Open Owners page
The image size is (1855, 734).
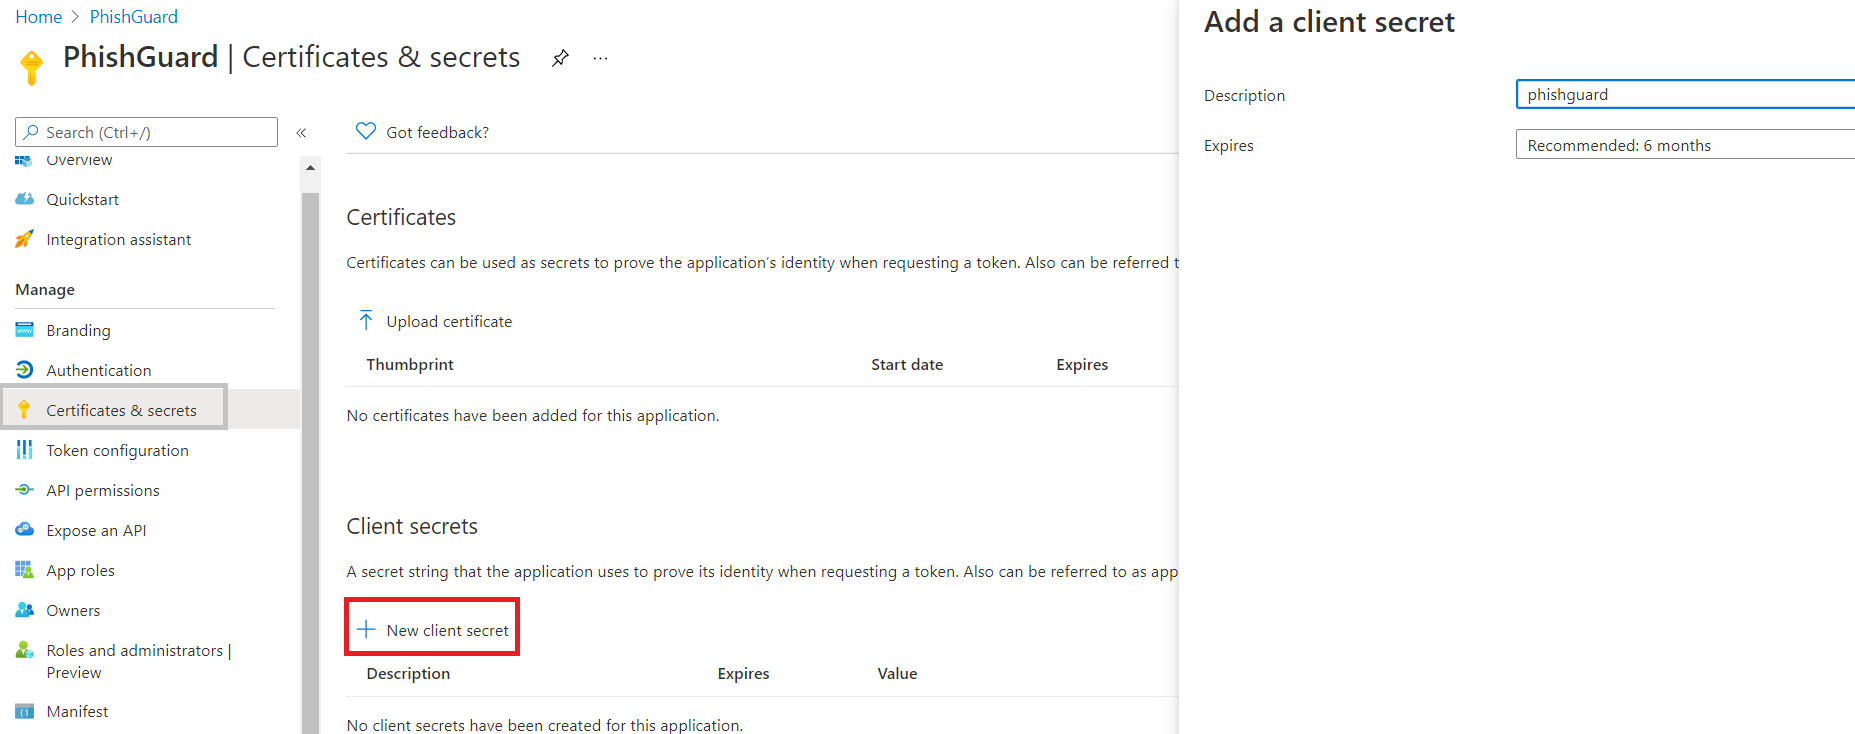(x=73, y=610)
